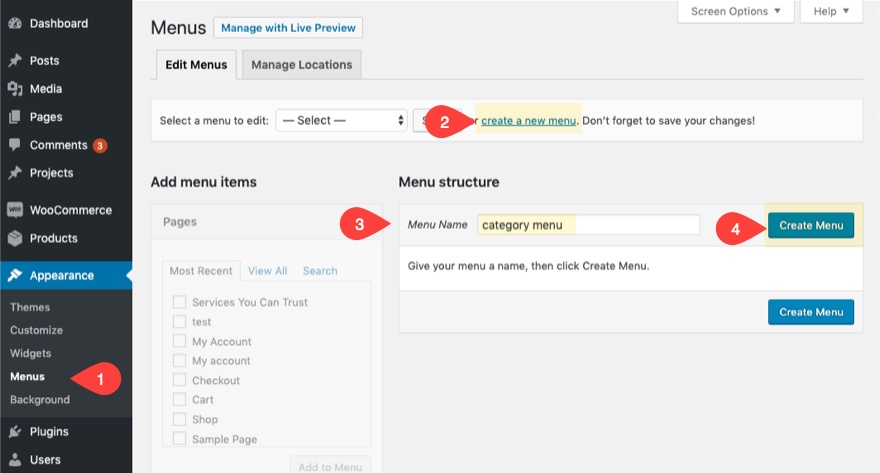The height and width of the screenshot is (473, 880).
Task: Enable the Sample Page checkbox
Action: coord(180,439)
